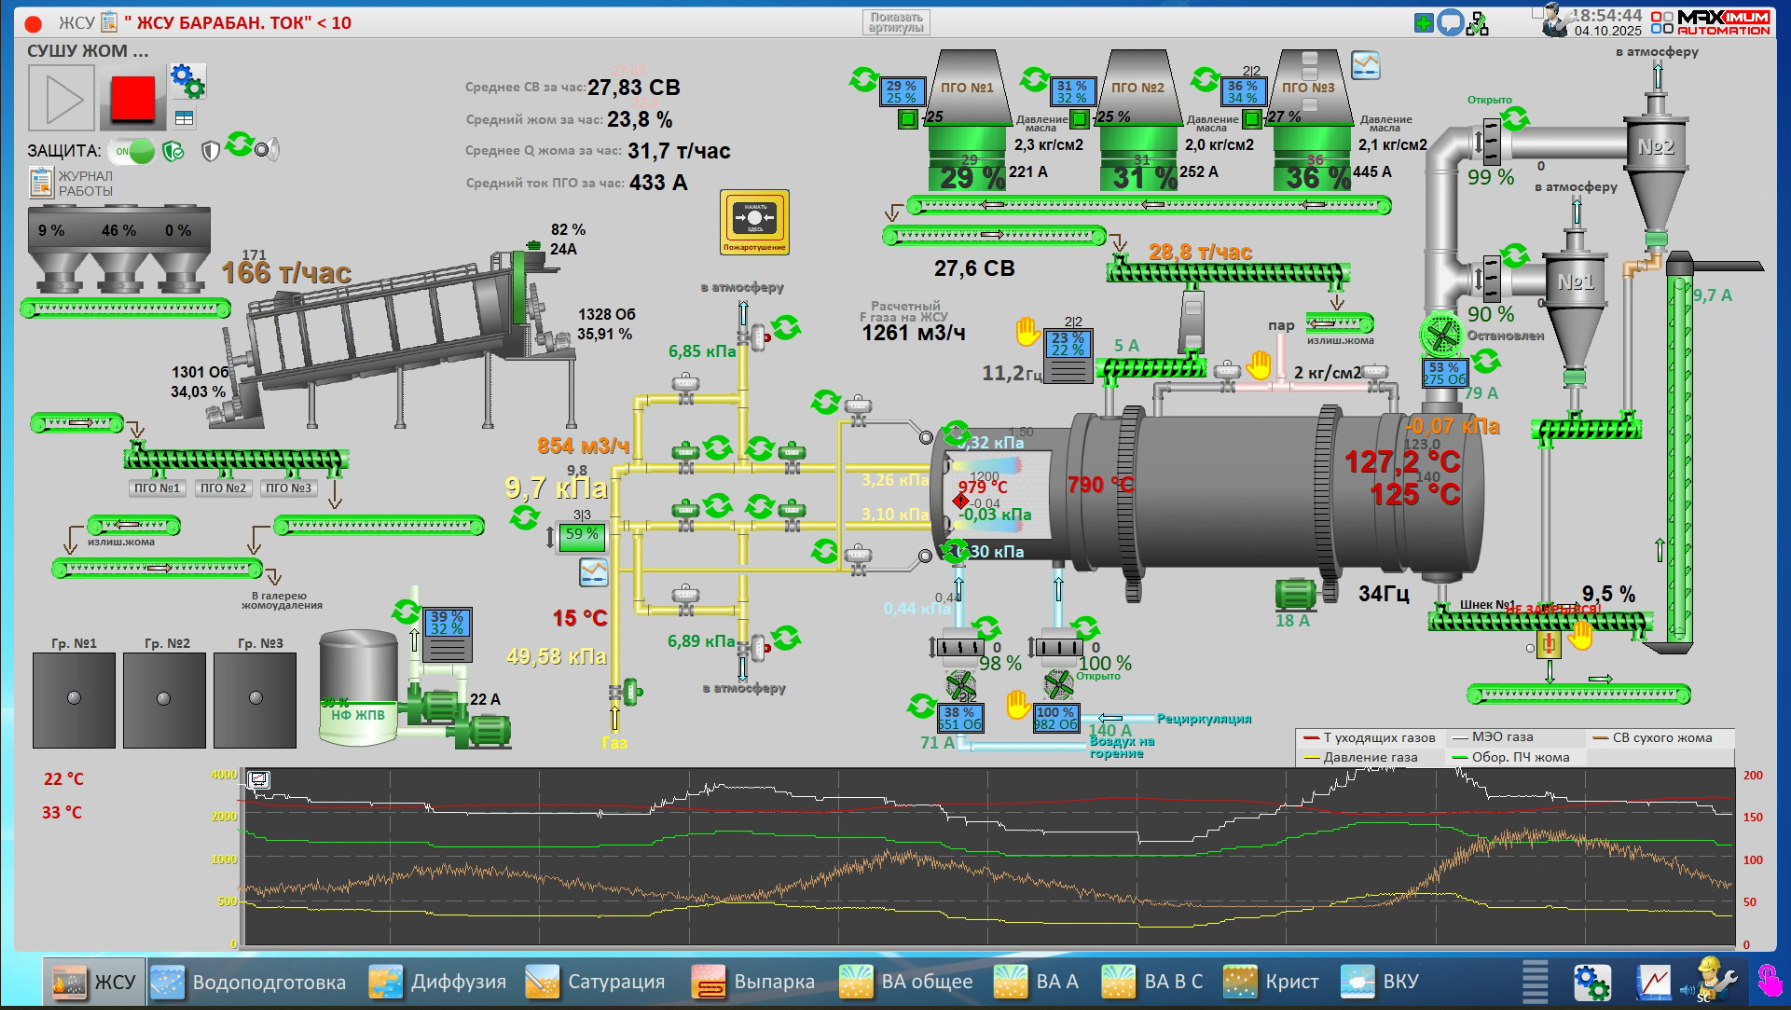Click the green plus icon in header
1791x1010 pixels.
click(x=1423, y=22)
